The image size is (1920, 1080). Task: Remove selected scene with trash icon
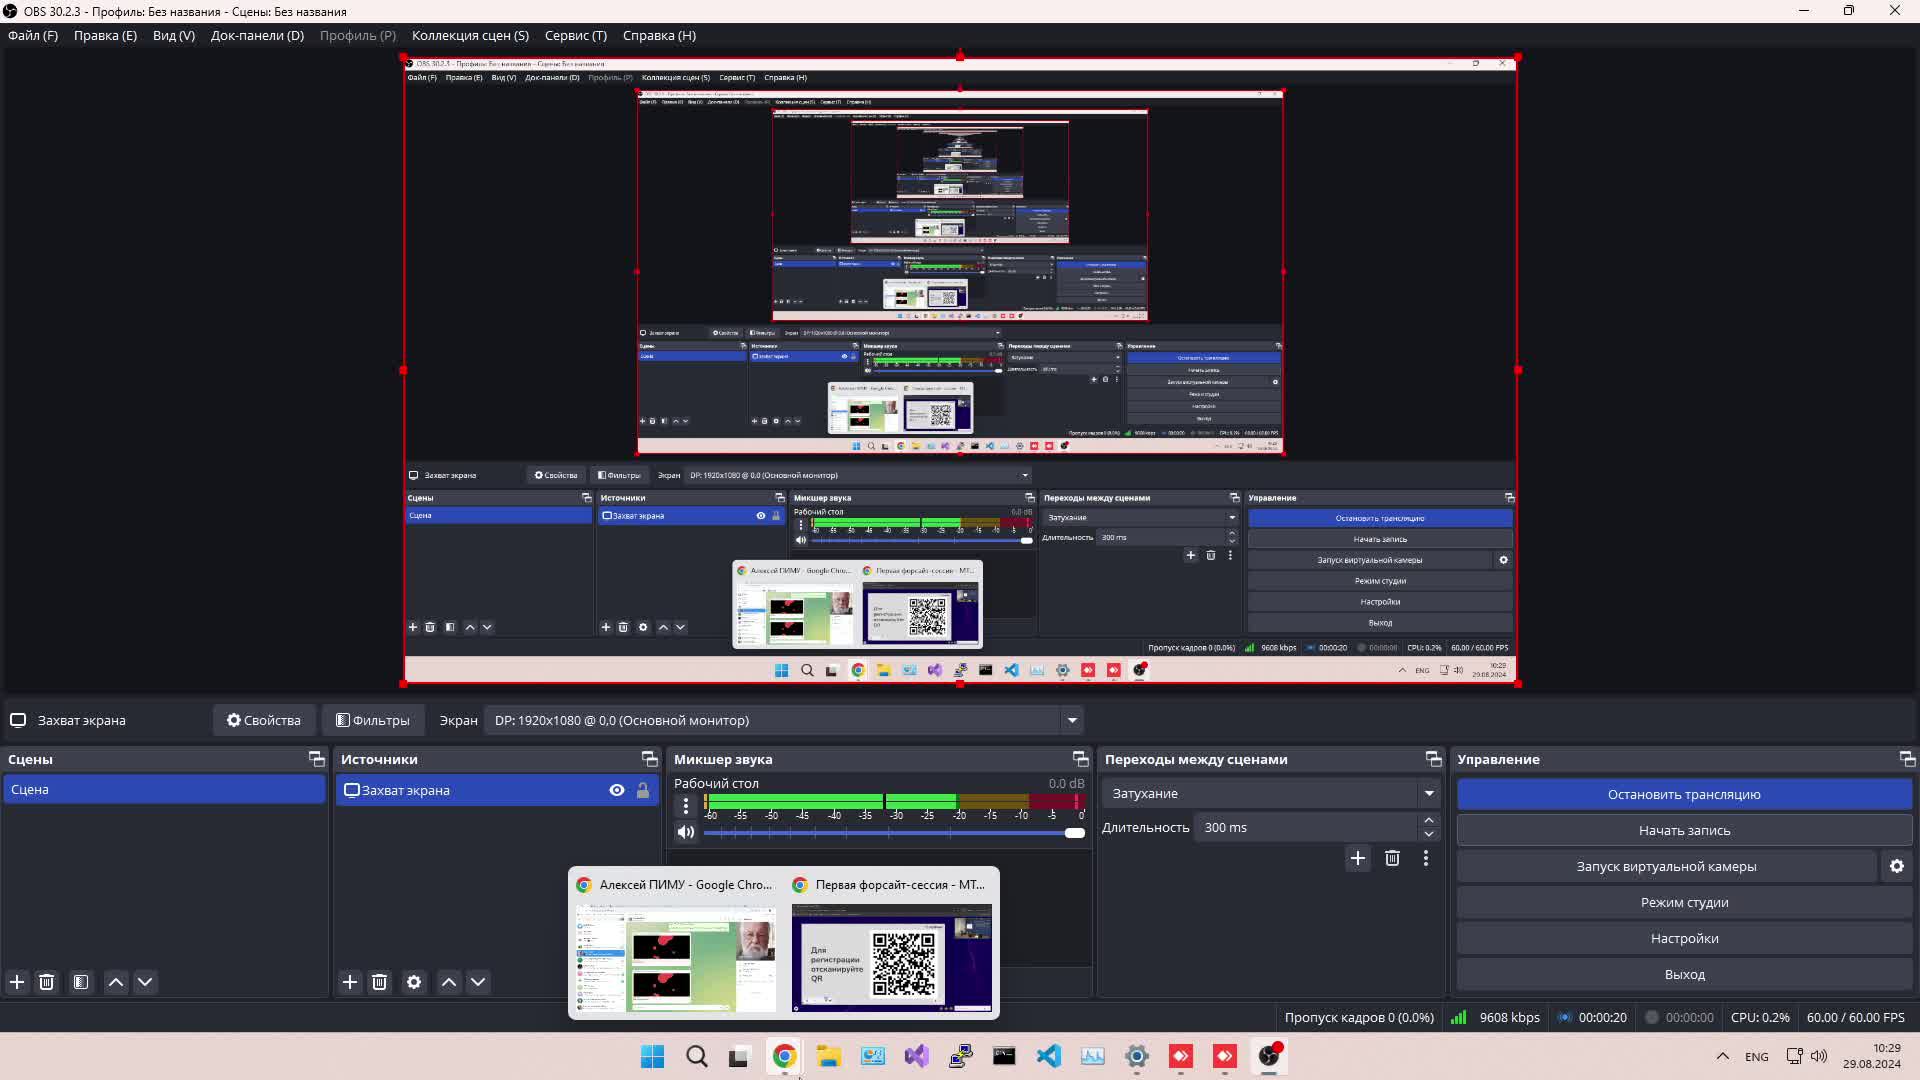[x=46, y=982]
